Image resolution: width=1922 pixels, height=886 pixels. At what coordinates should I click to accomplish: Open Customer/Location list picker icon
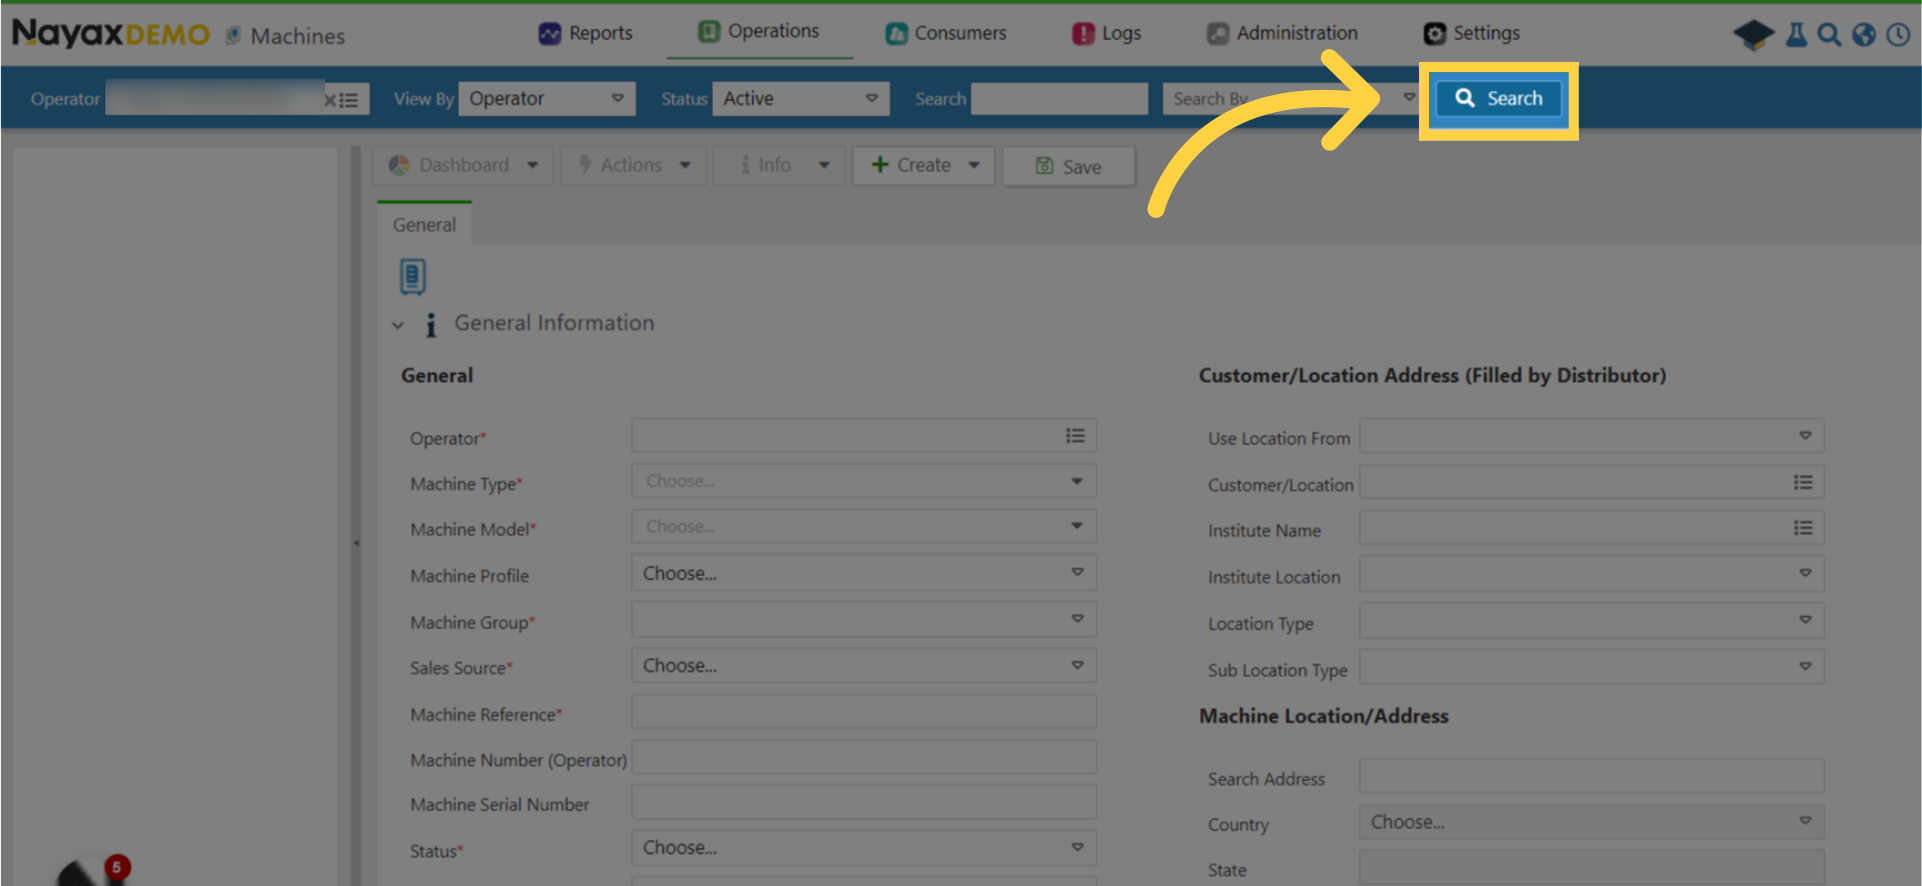pyautogui.click(x=1803, y=483)
